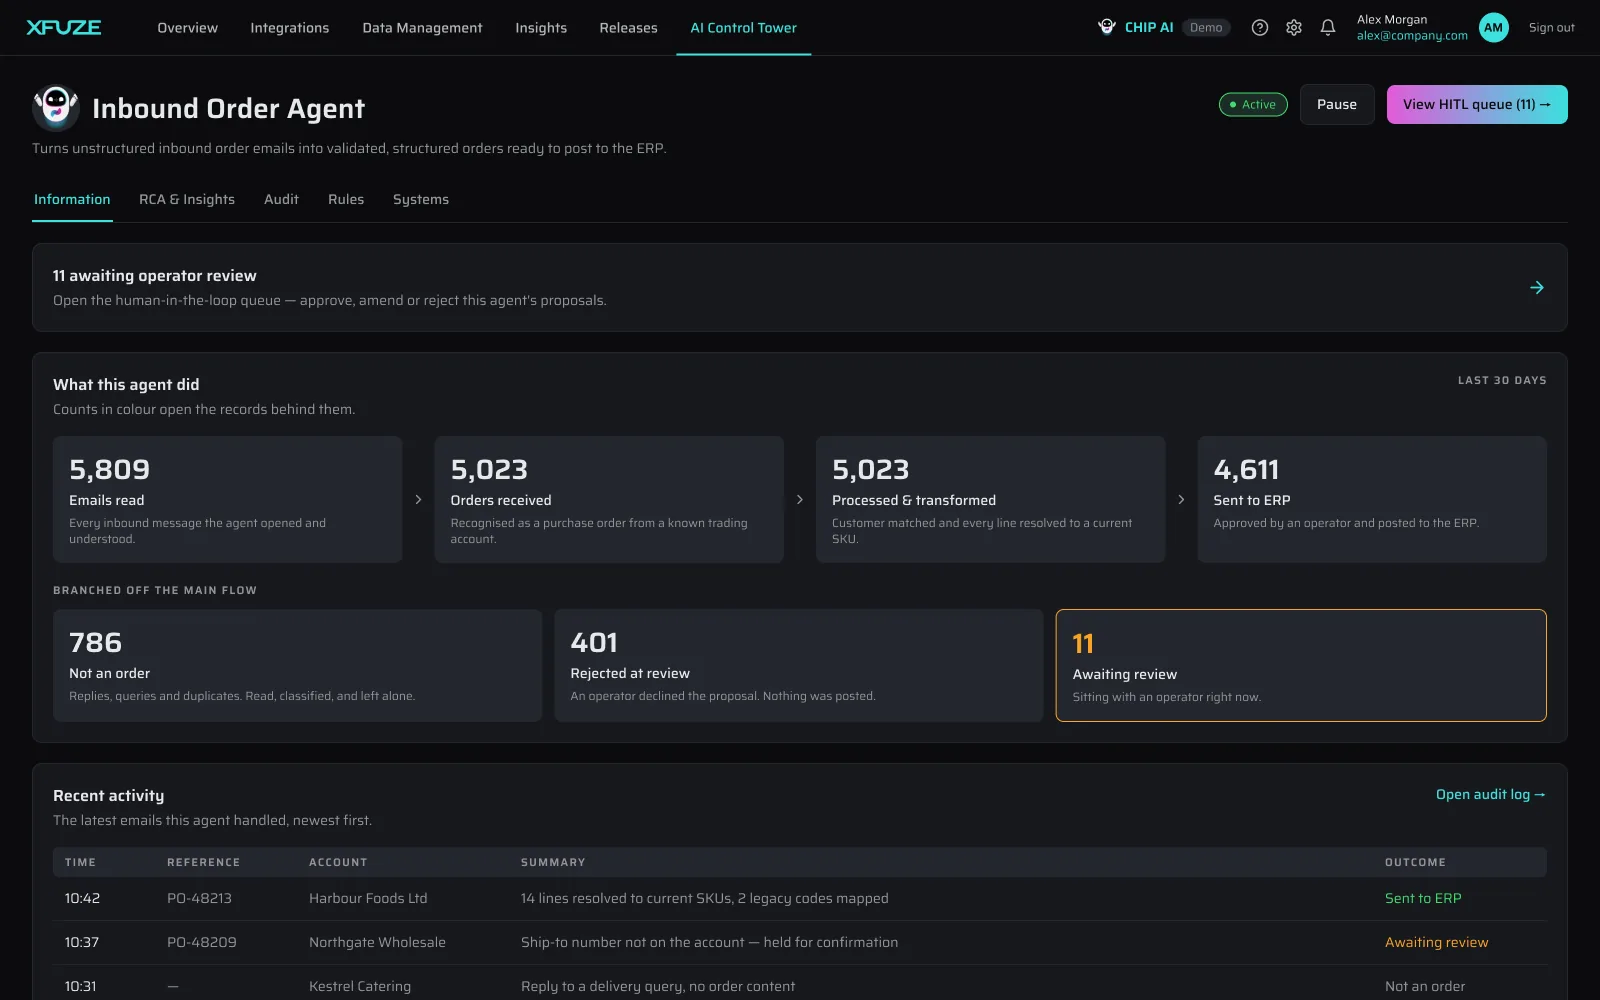The width and height of the screenshot is (1600, 1000).
Task: Switch to the Audit tab
Action: point(281,199)
